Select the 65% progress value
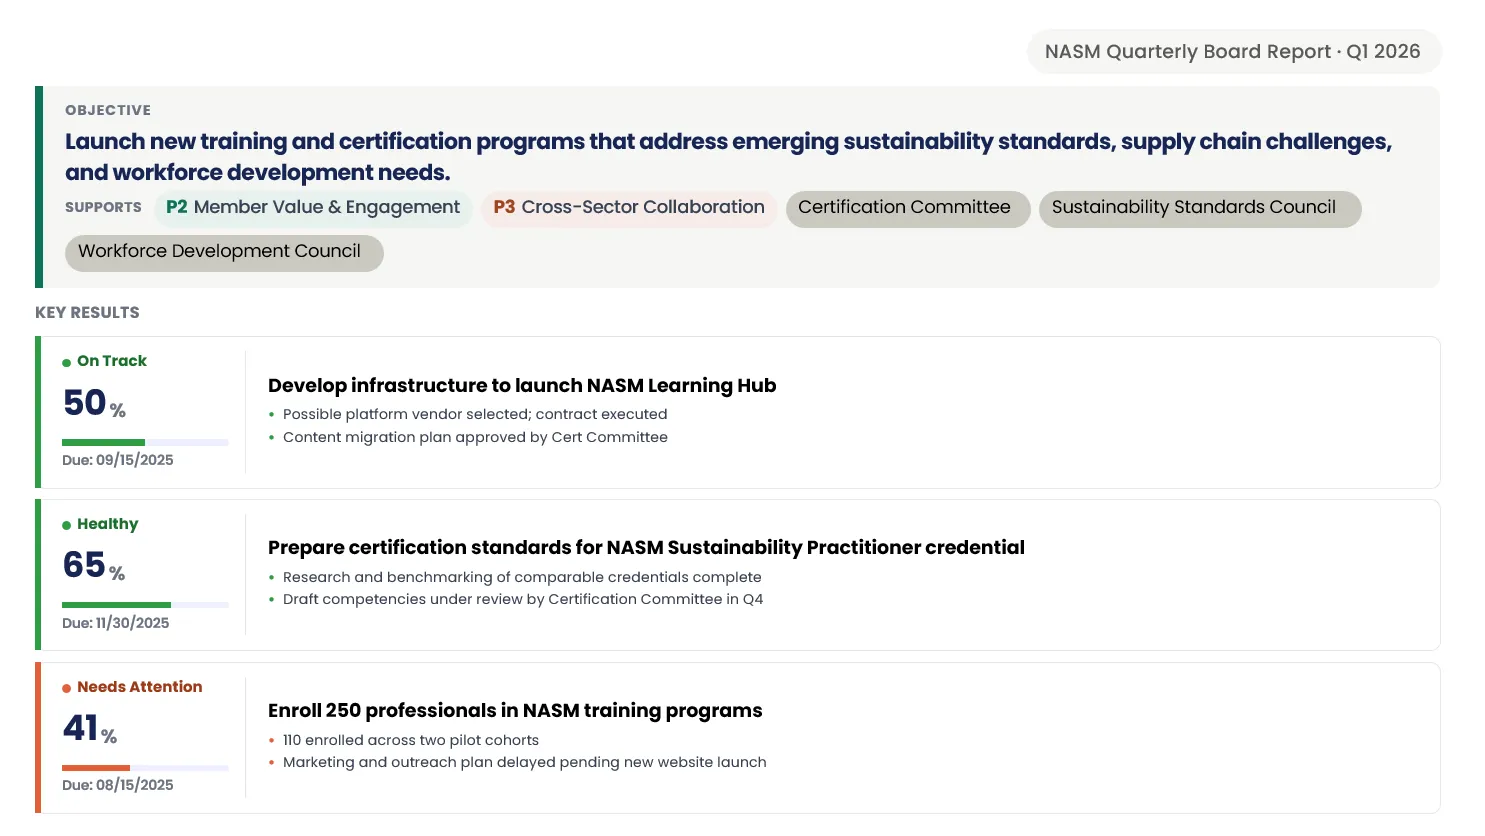The image size is (1485, 836). tap(94, 566)
